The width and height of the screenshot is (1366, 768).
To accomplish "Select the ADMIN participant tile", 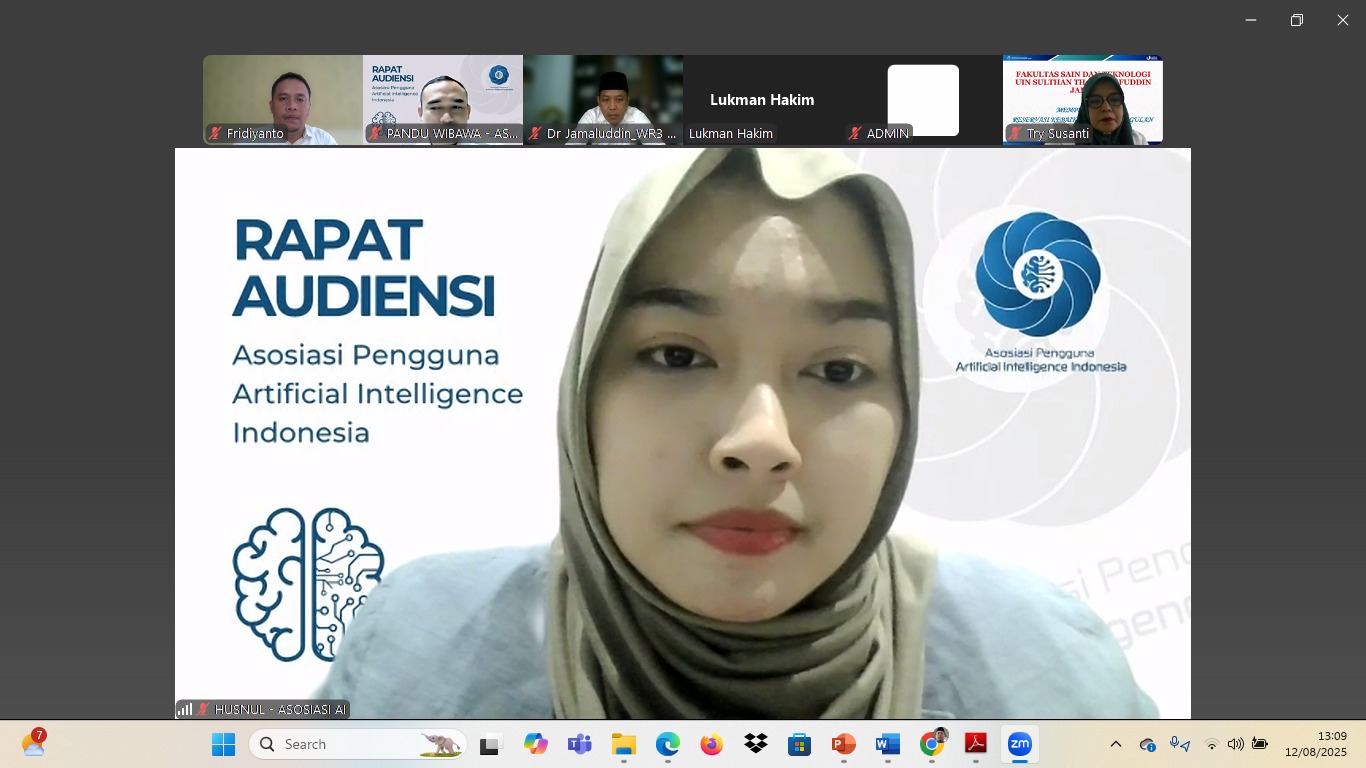I will click(x=923, y=100).
